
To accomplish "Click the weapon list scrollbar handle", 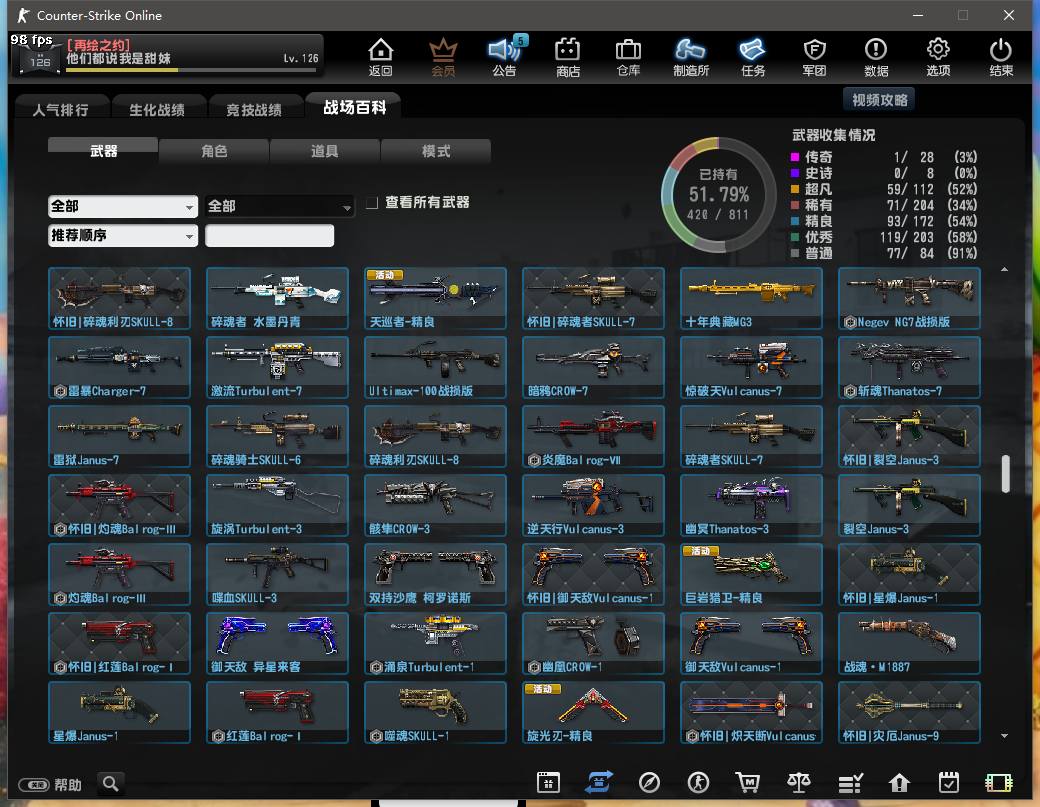I will pos(1006,473).
